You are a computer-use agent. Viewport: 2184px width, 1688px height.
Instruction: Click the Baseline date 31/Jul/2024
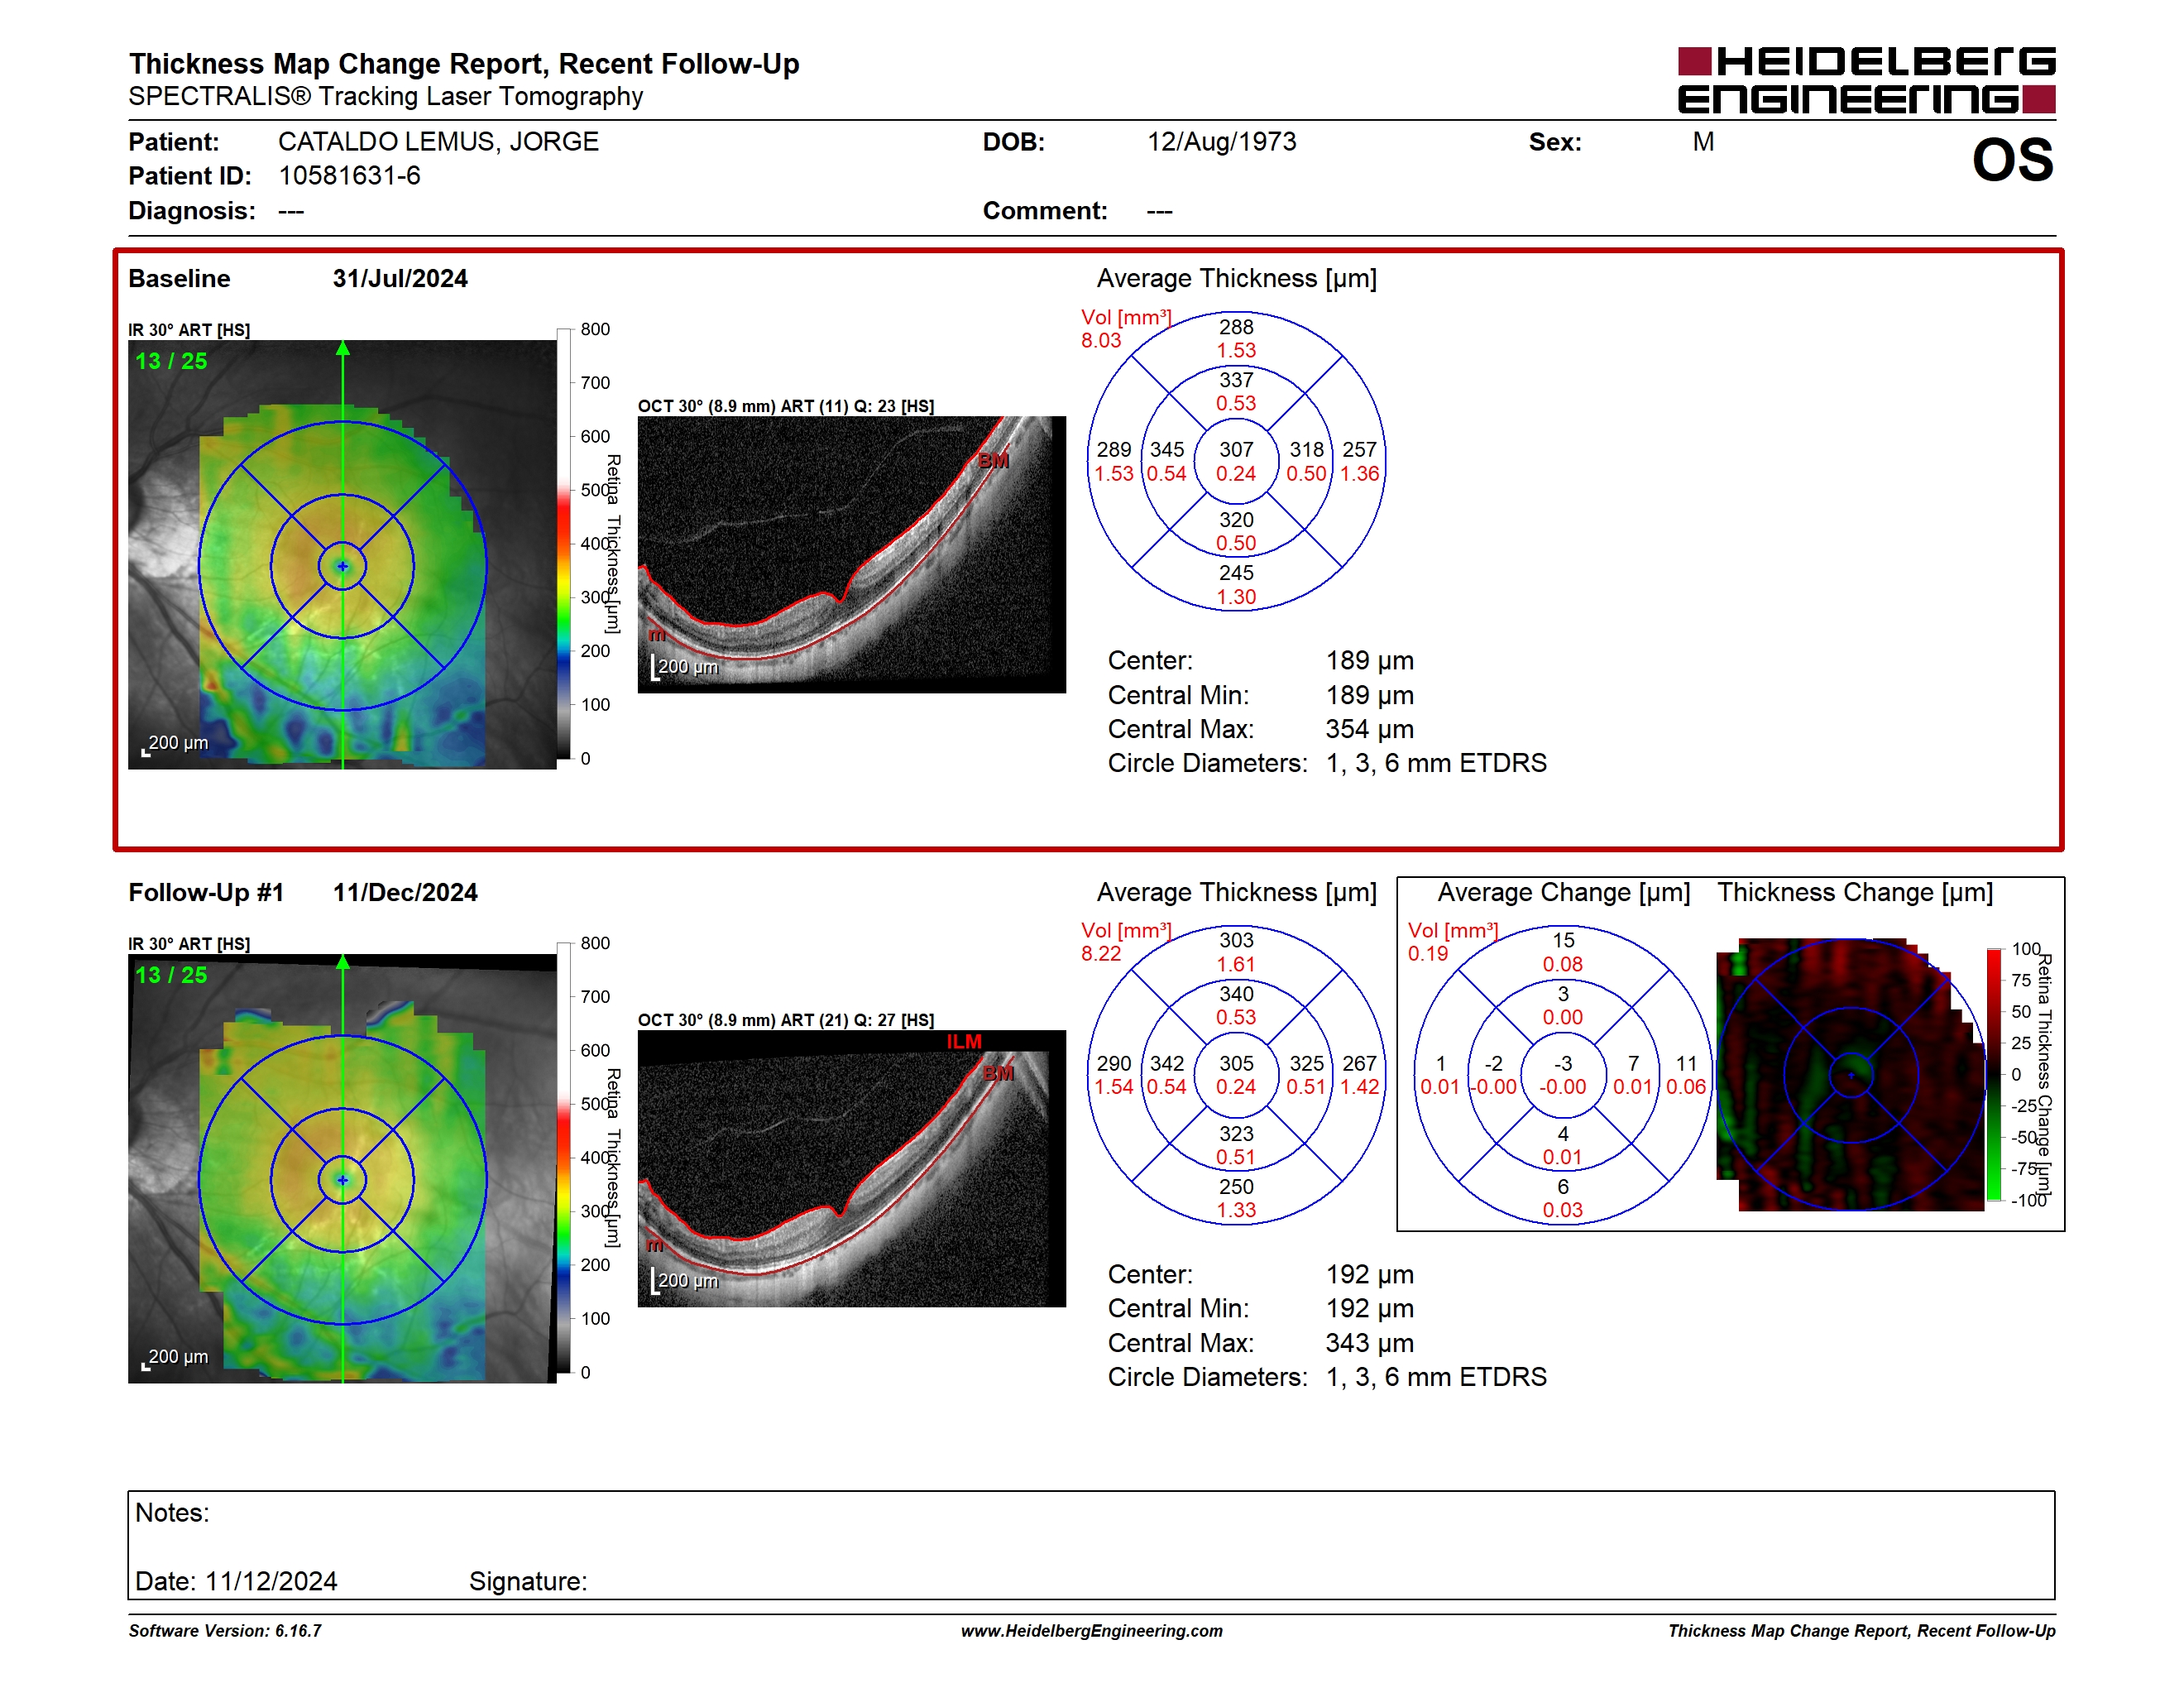tap(400, 278)
